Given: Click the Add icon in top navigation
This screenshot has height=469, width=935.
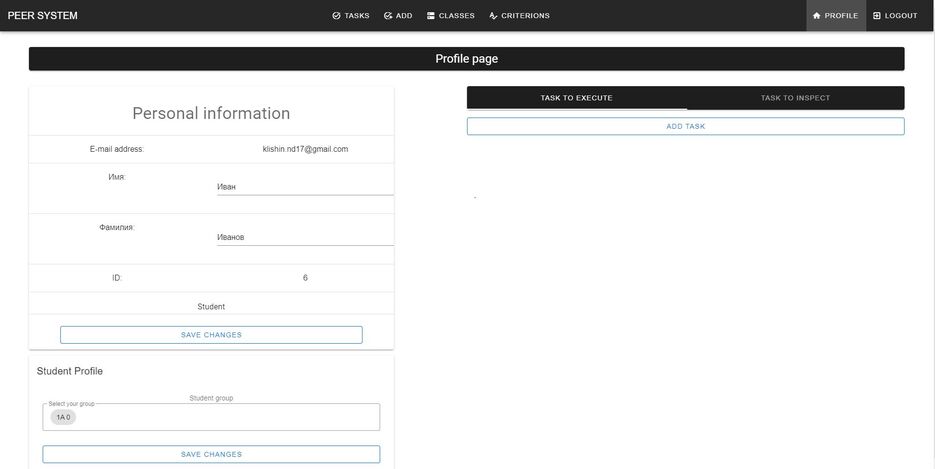Looking at the screenshot, I should (x=388, y=16).
